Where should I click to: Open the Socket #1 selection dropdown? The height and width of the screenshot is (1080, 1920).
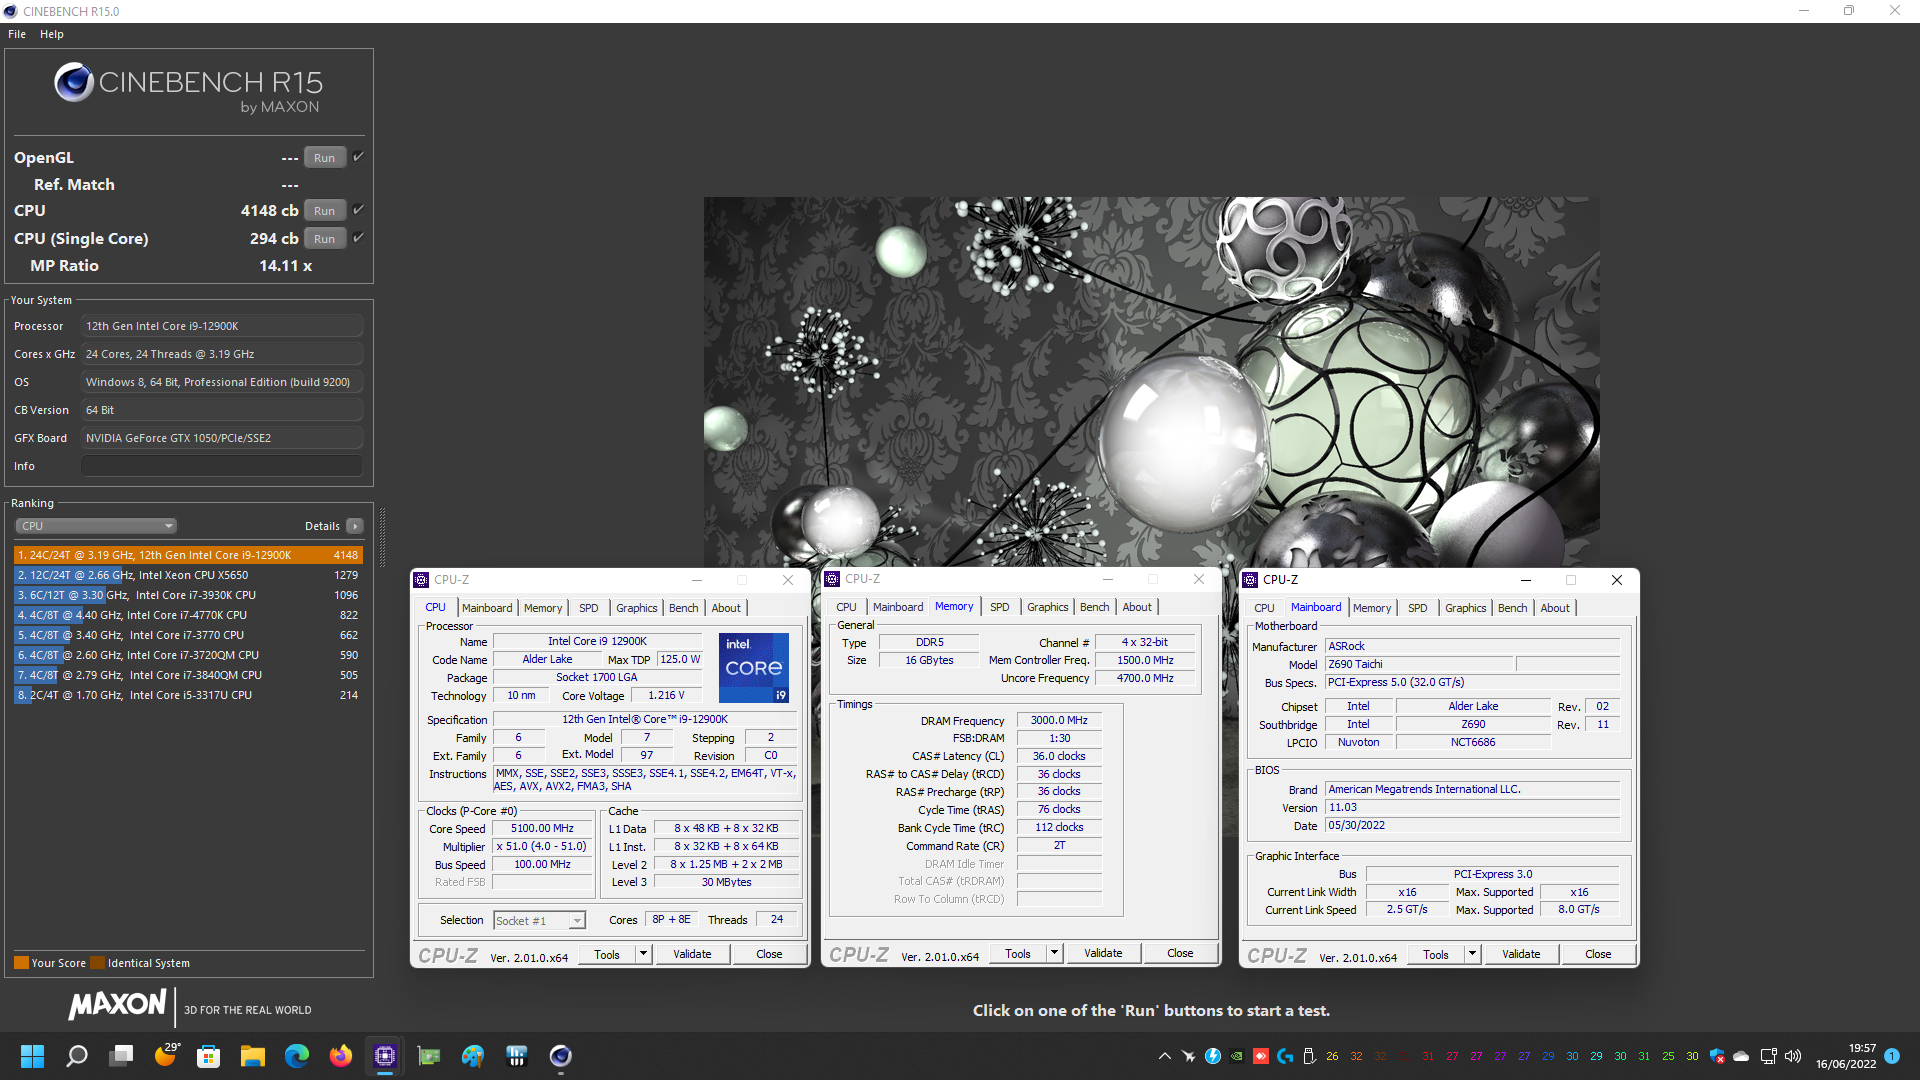tap(539, 921)
